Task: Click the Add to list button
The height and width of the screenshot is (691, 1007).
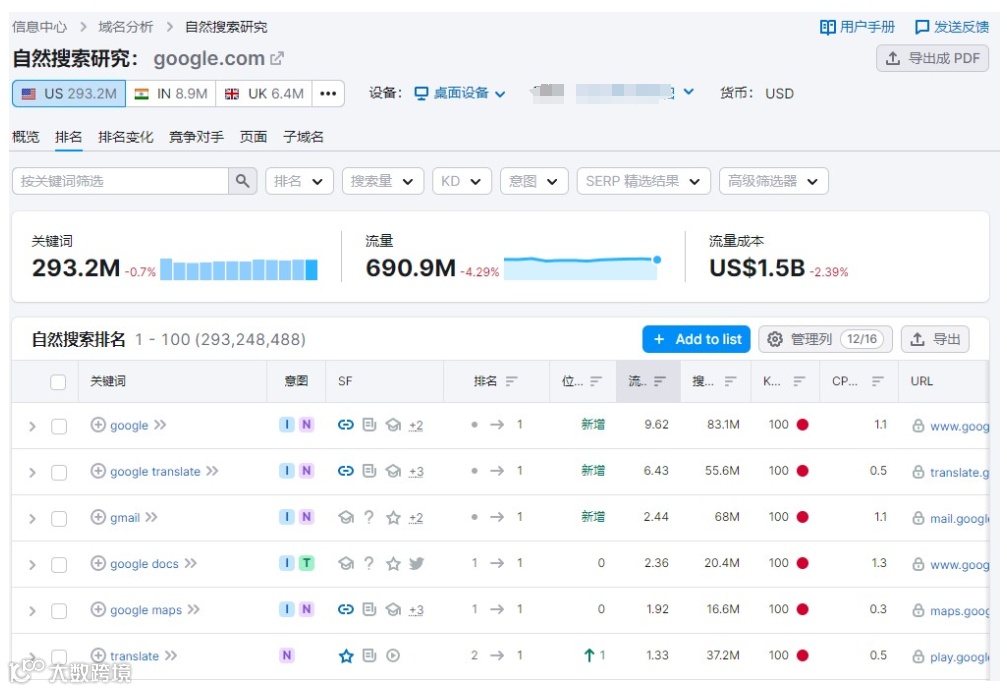Action: click(696, 339)
